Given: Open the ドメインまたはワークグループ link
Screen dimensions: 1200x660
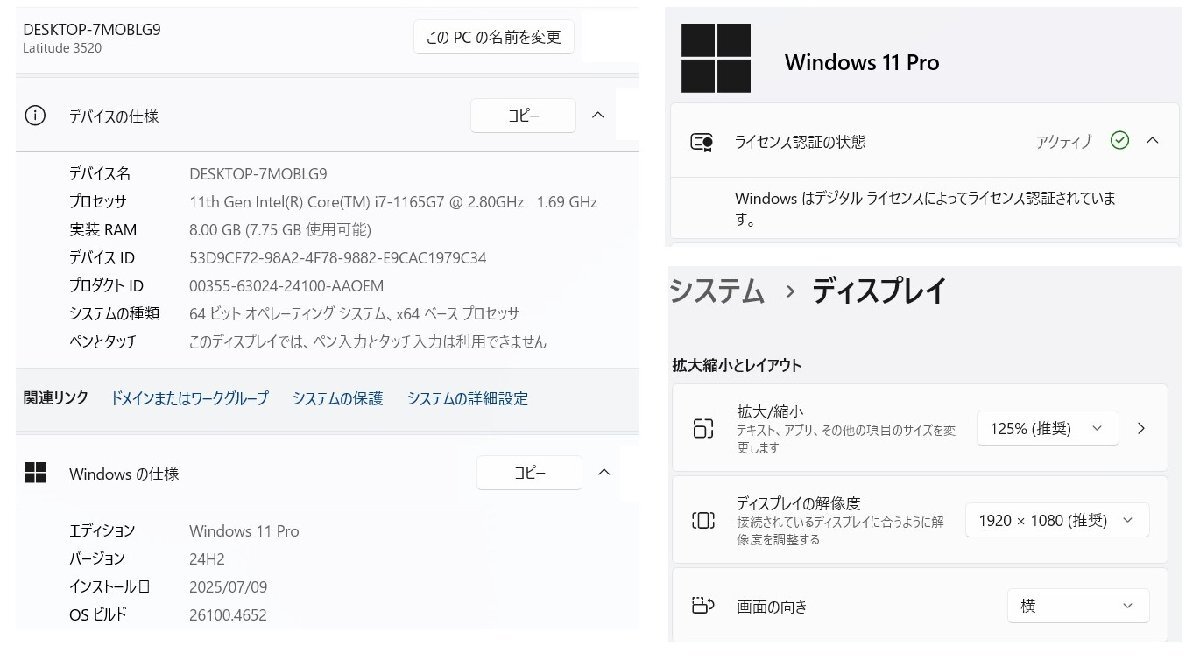Looking at the screenshot, I should click(x=190, y=398).
